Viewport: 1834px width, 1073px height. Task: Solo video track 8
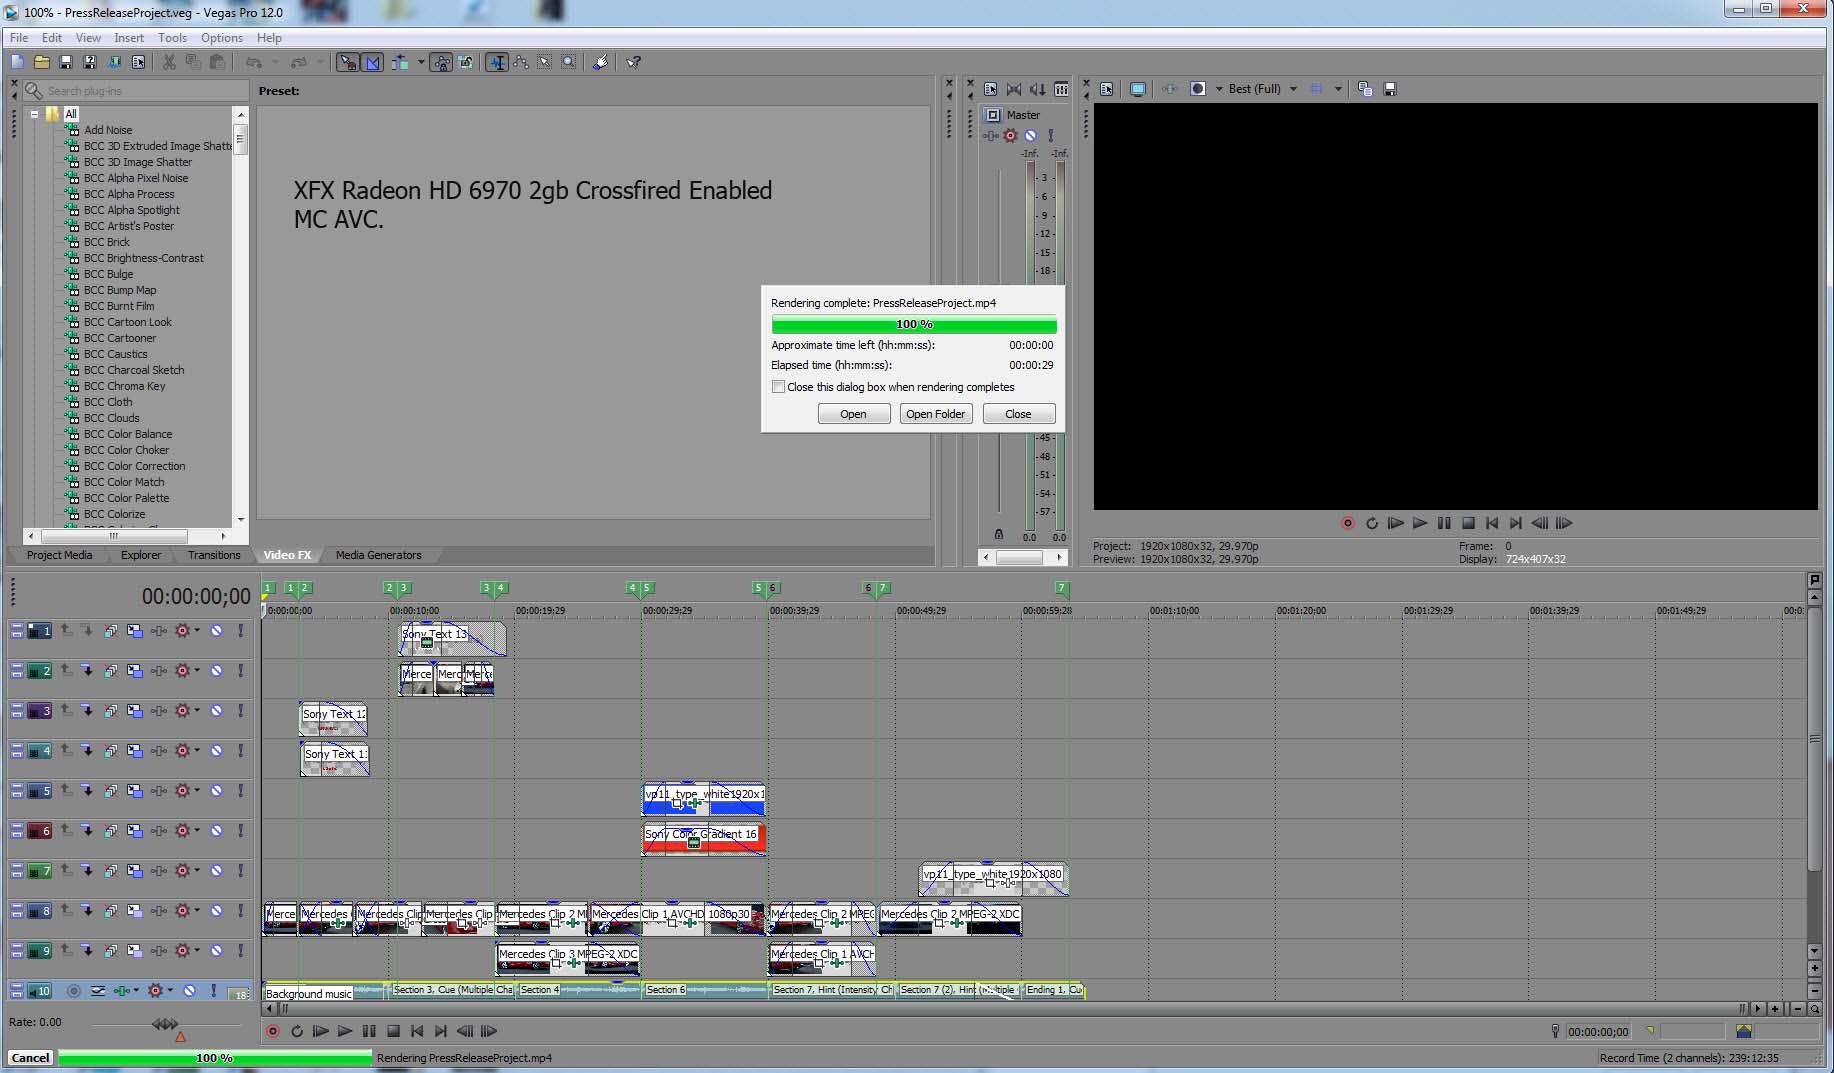[x=240, y=911]
